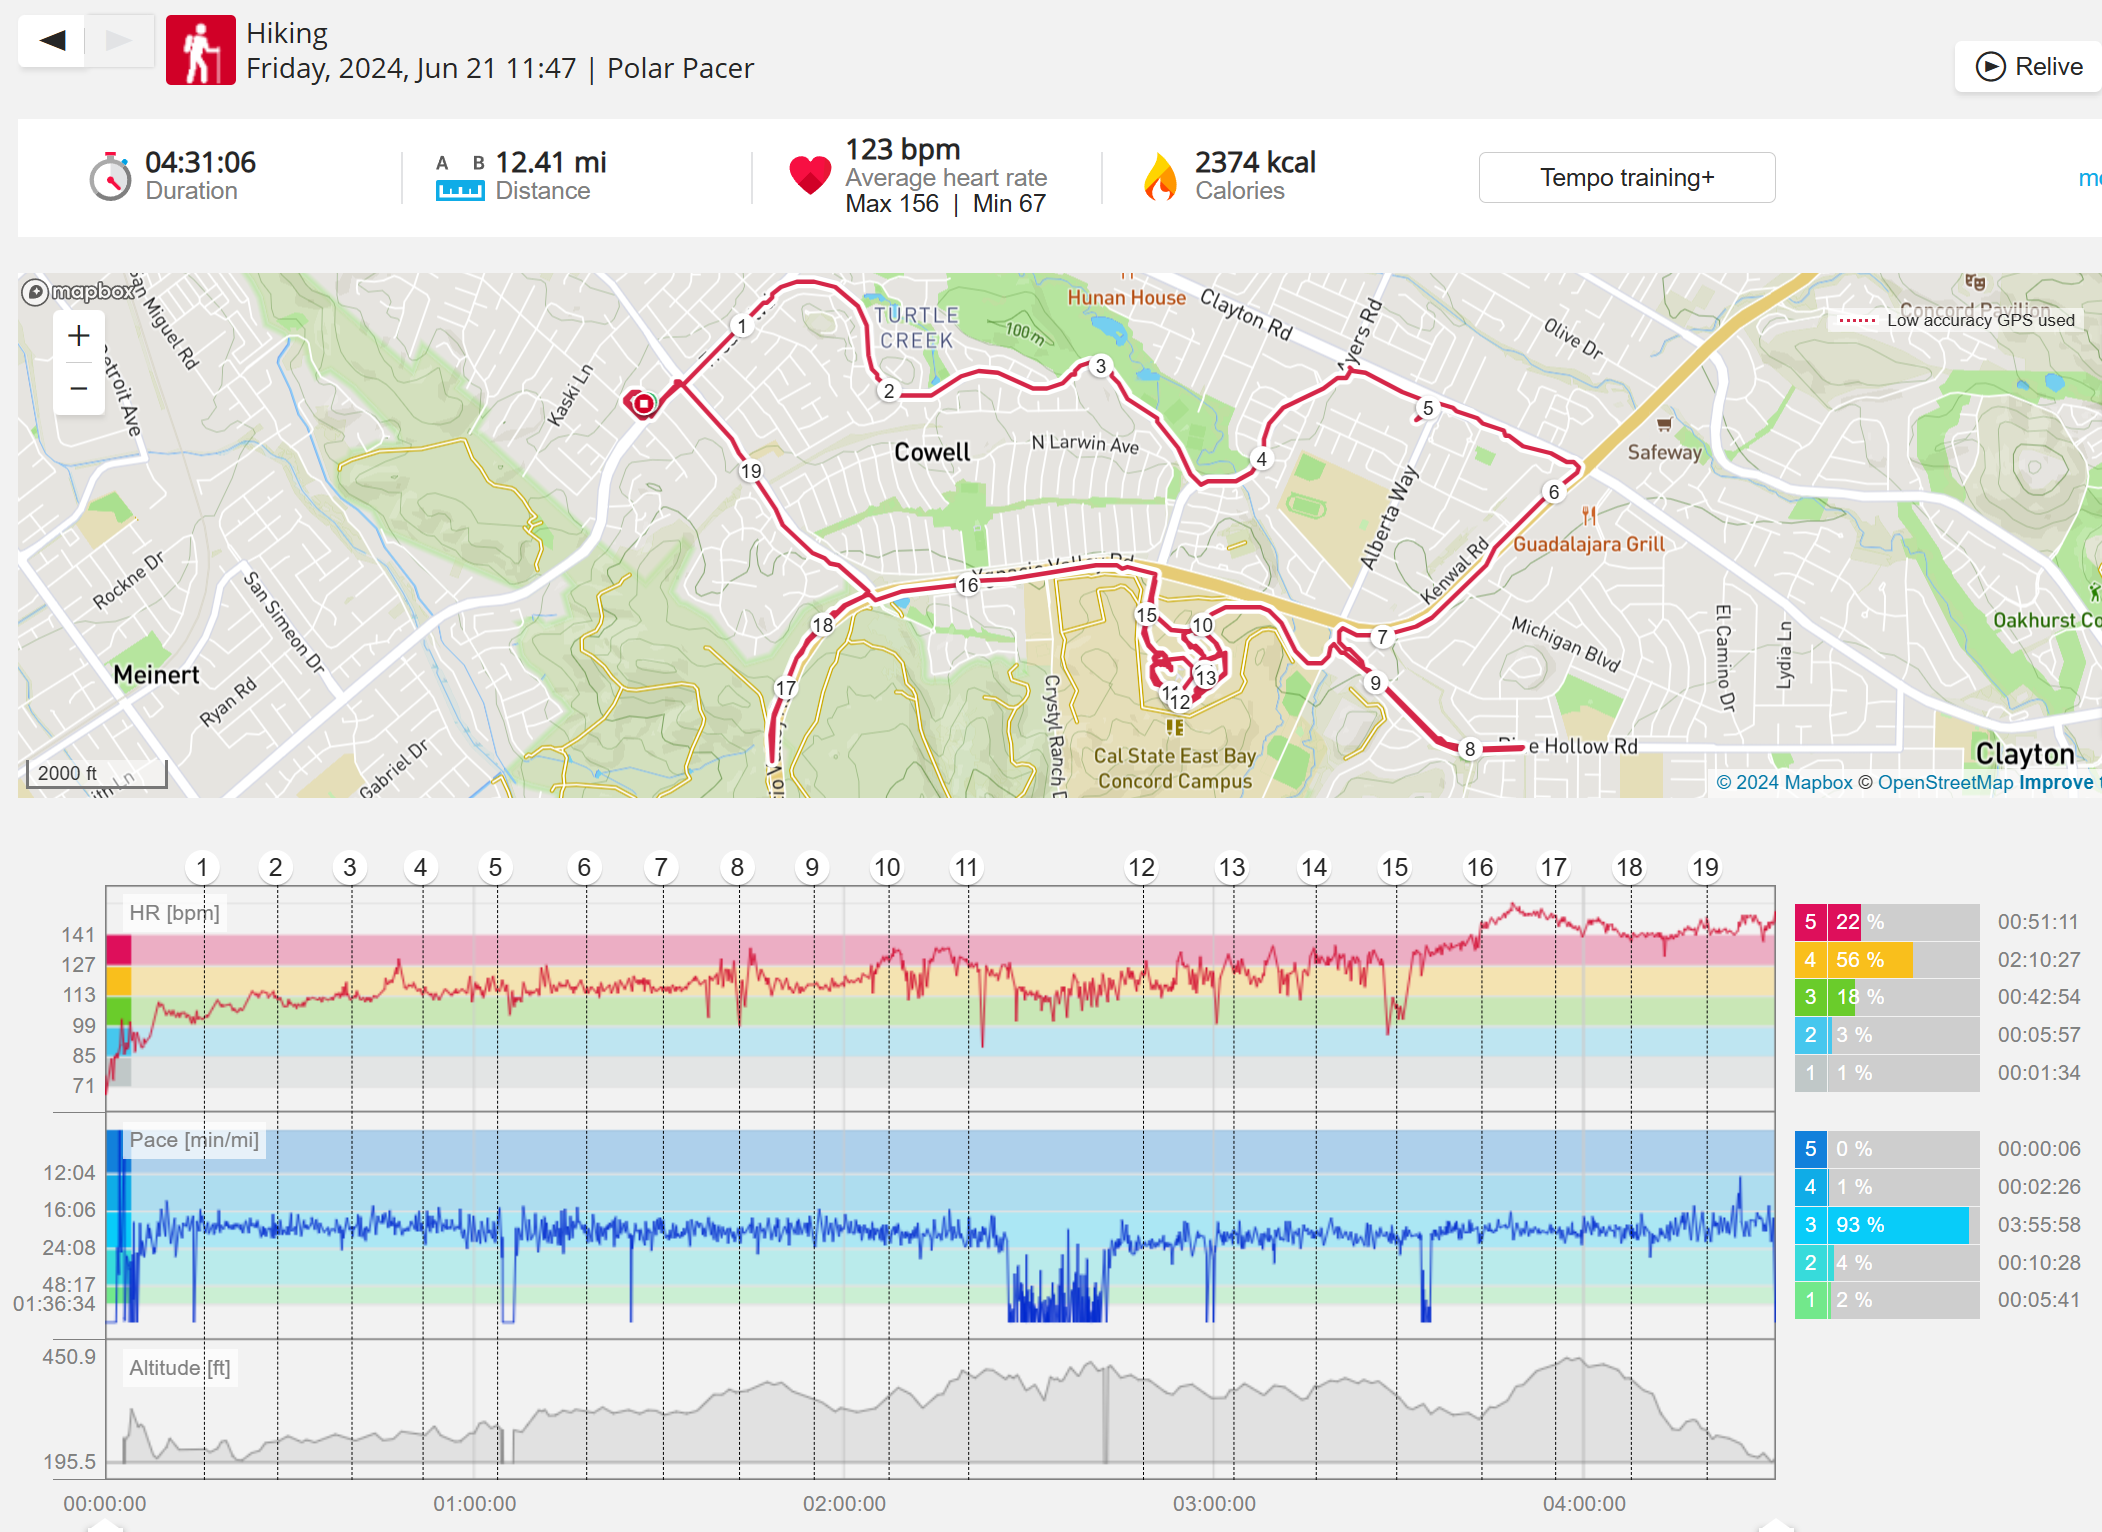
Task: Click the red Hiking sport icon
Action: tap(200, 50)
